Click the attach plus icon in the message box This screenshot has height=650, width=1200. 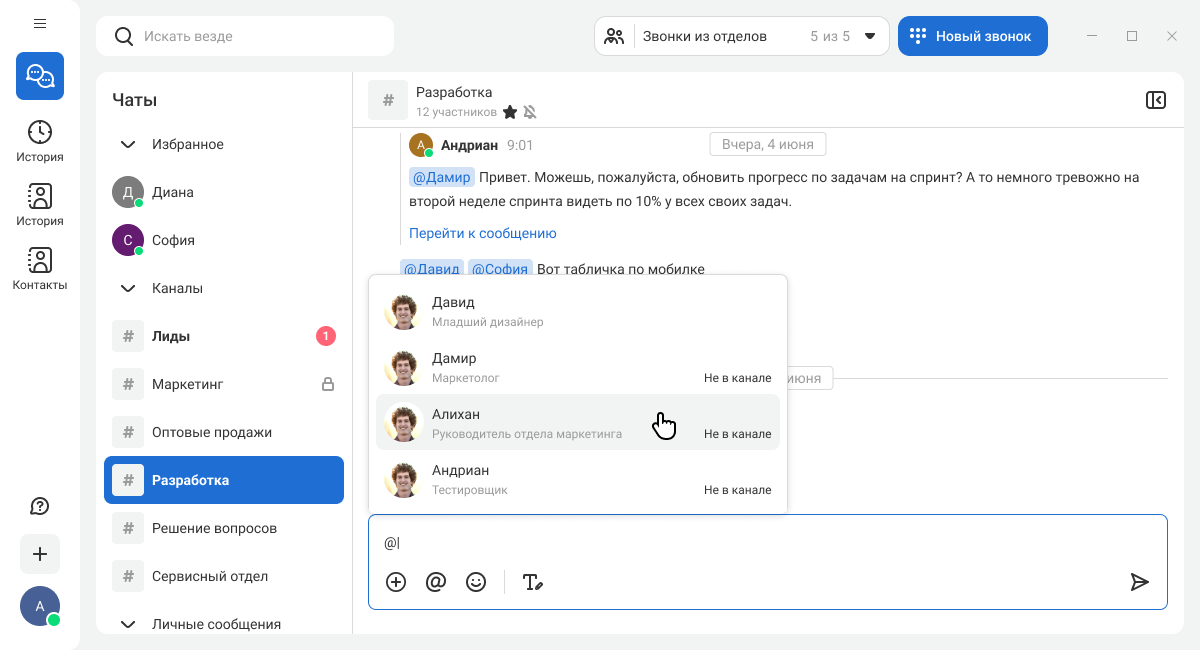coord(396,582)
